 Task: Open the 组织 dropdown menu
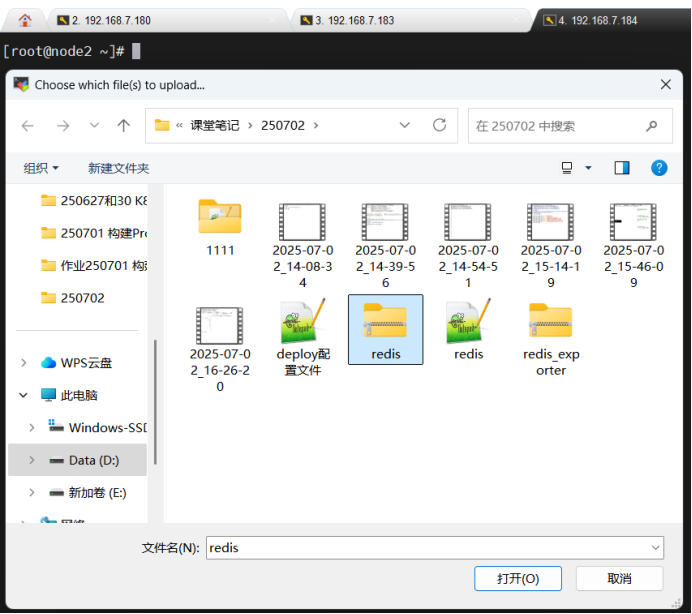[x=42, y=168]
